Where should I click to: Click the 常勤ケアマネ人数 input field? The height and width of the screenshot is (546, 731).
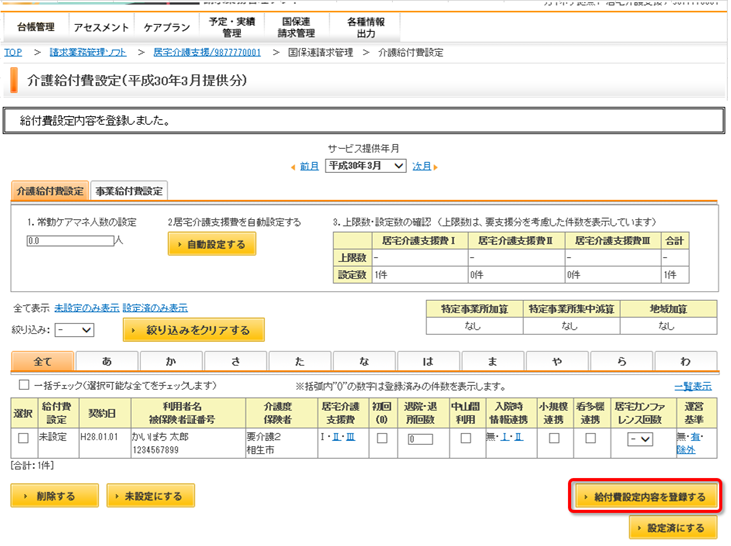click(x=70, y=241)
